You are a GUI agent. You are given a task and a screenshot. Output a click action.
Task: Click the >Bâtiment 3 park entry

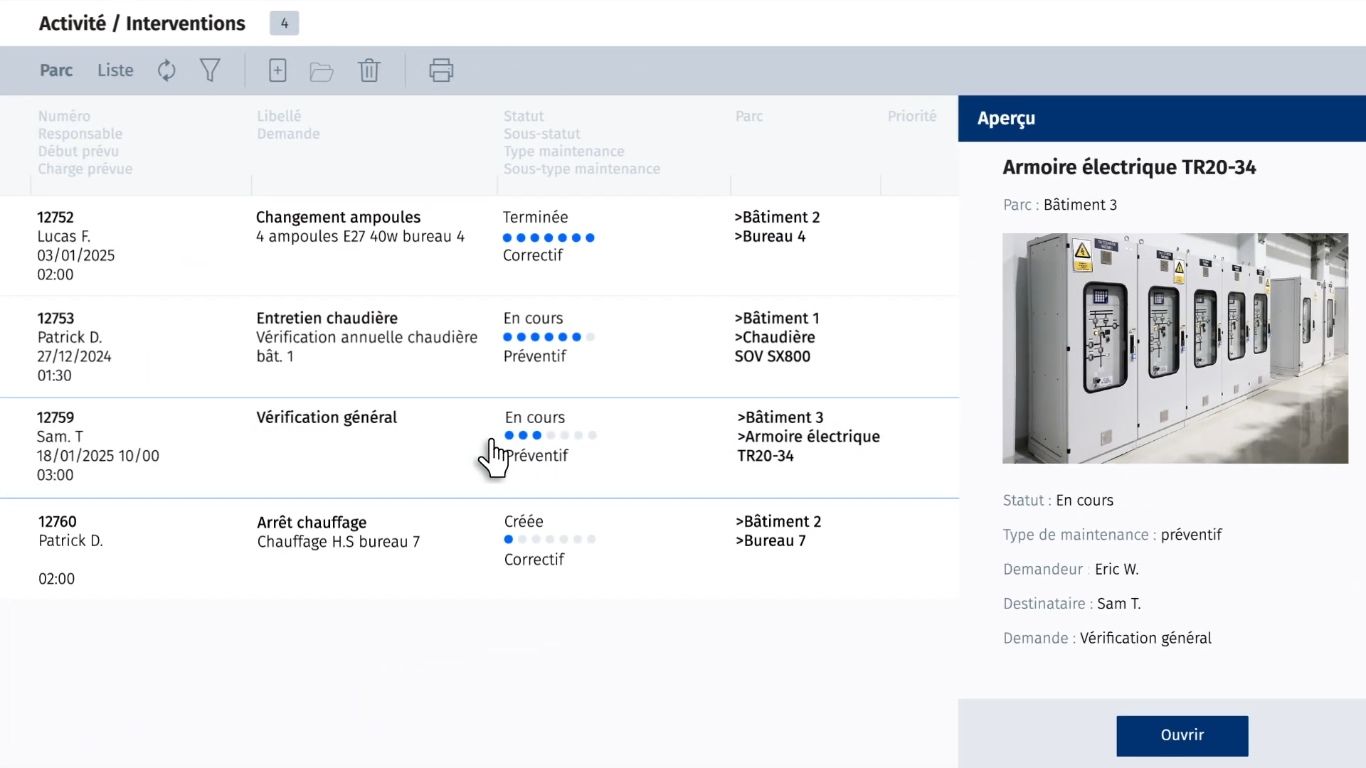[781, 417]
